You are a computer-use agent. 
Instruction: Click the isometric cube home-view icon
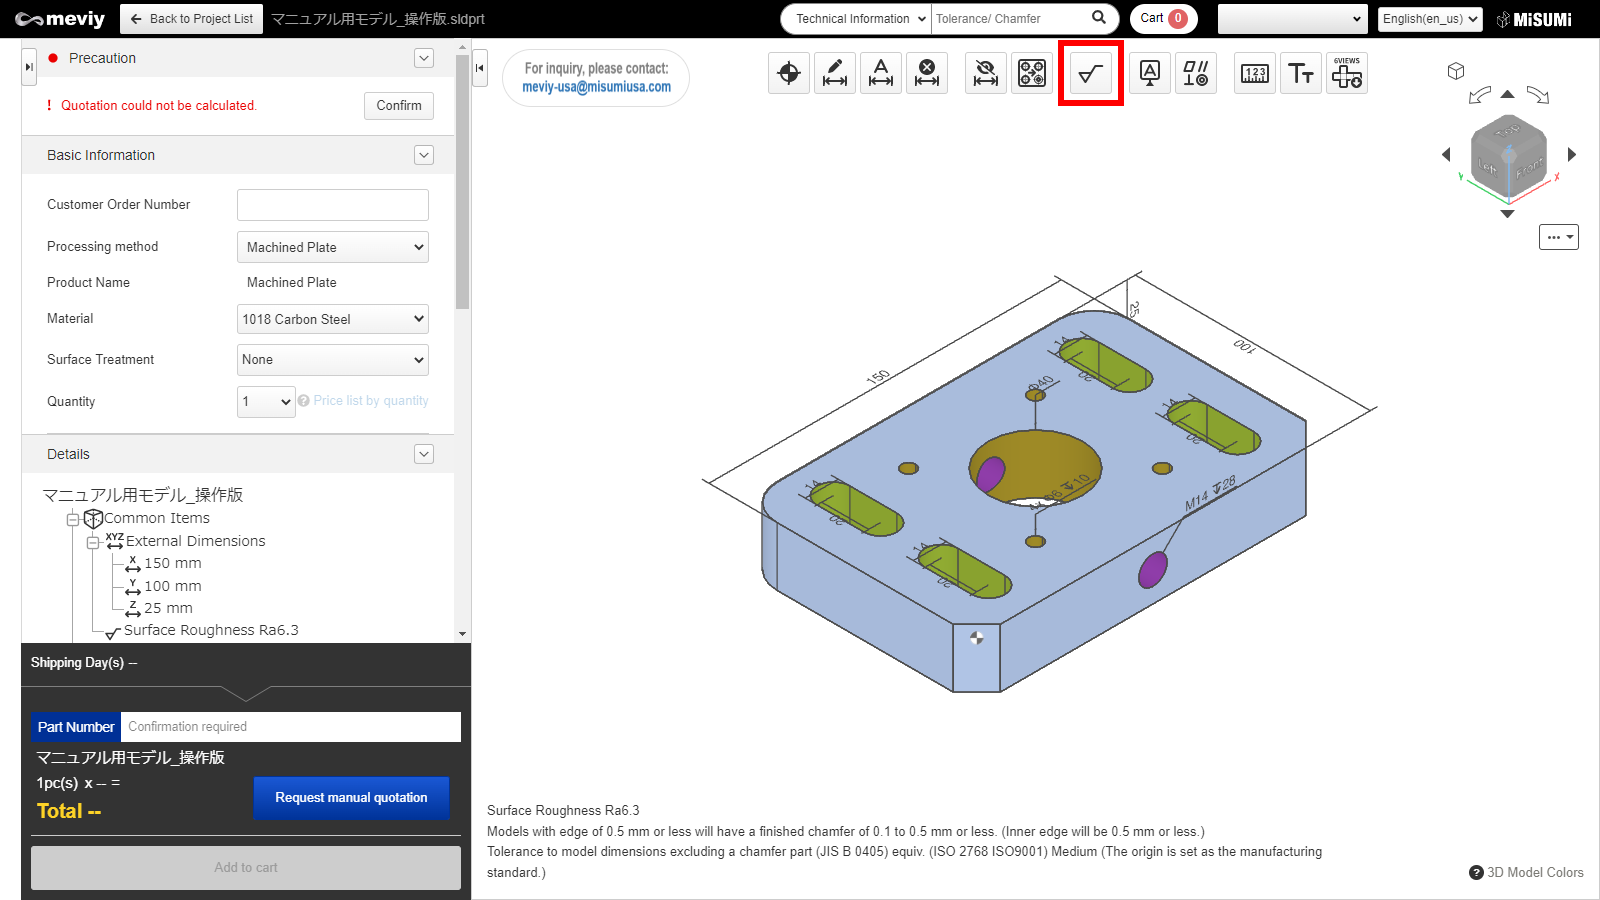(1456, 71)
